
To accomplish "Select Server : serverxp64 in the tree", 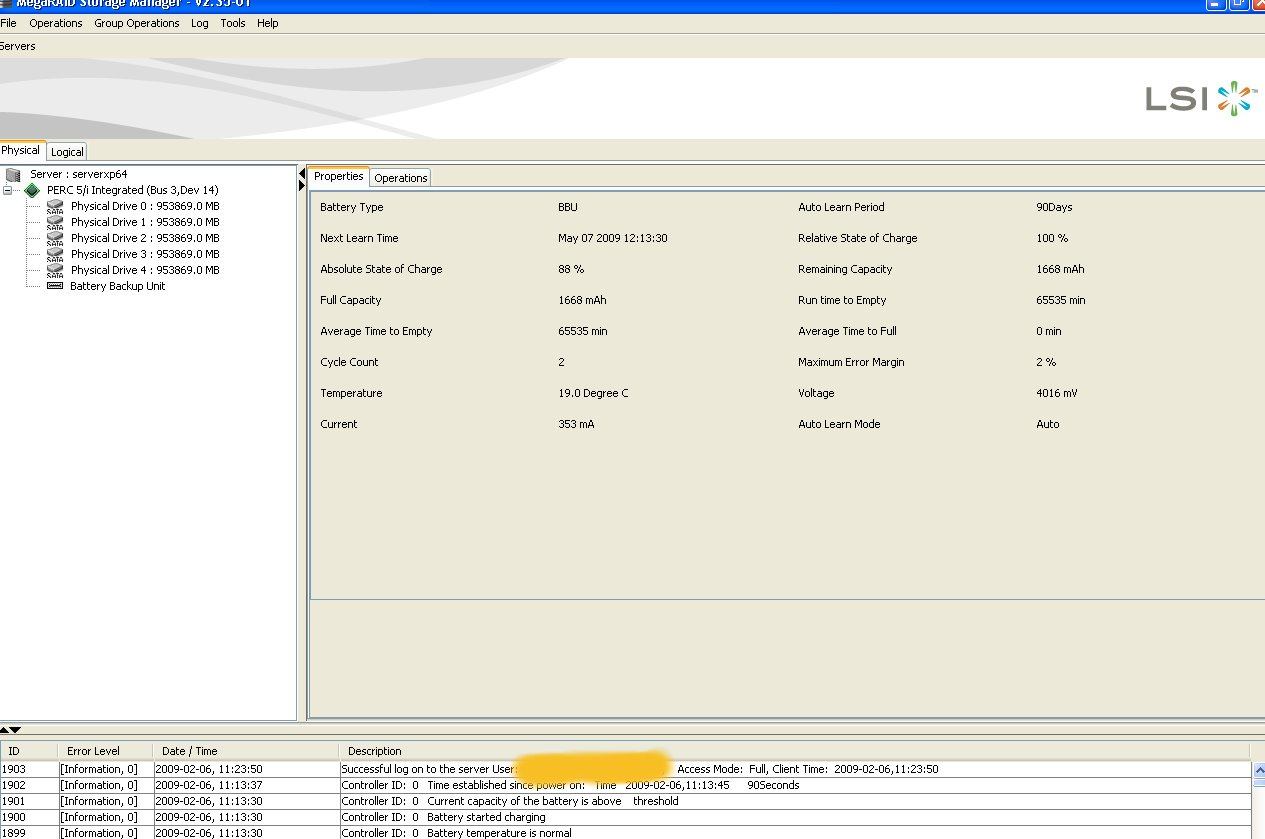I will (78, 174).
